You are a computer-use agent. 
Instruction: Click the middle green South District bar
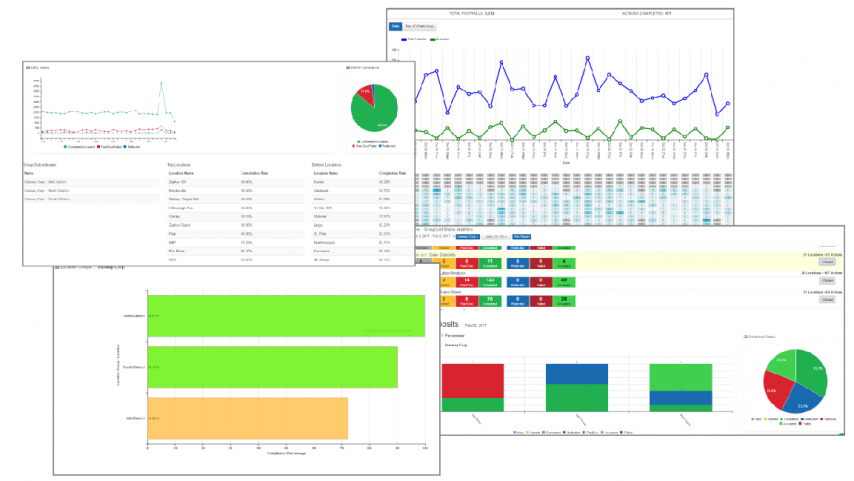(x=272, y=367)
